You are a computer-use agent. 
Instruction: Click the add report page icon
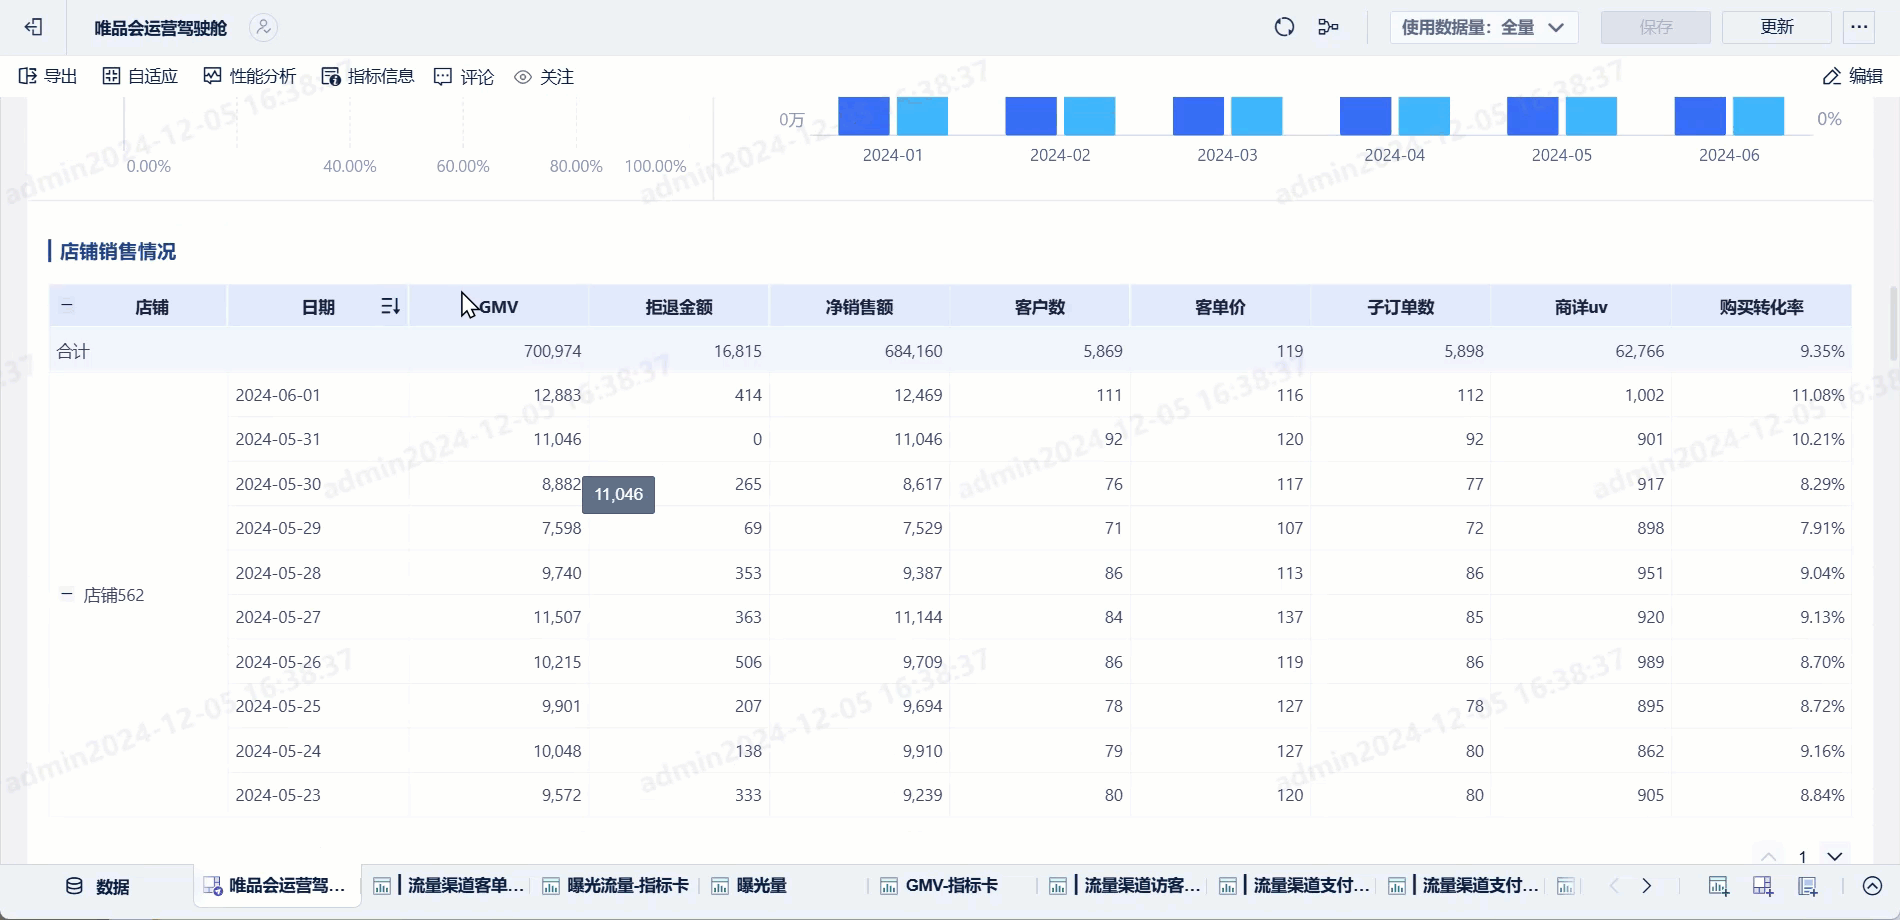click(1807, 886)
